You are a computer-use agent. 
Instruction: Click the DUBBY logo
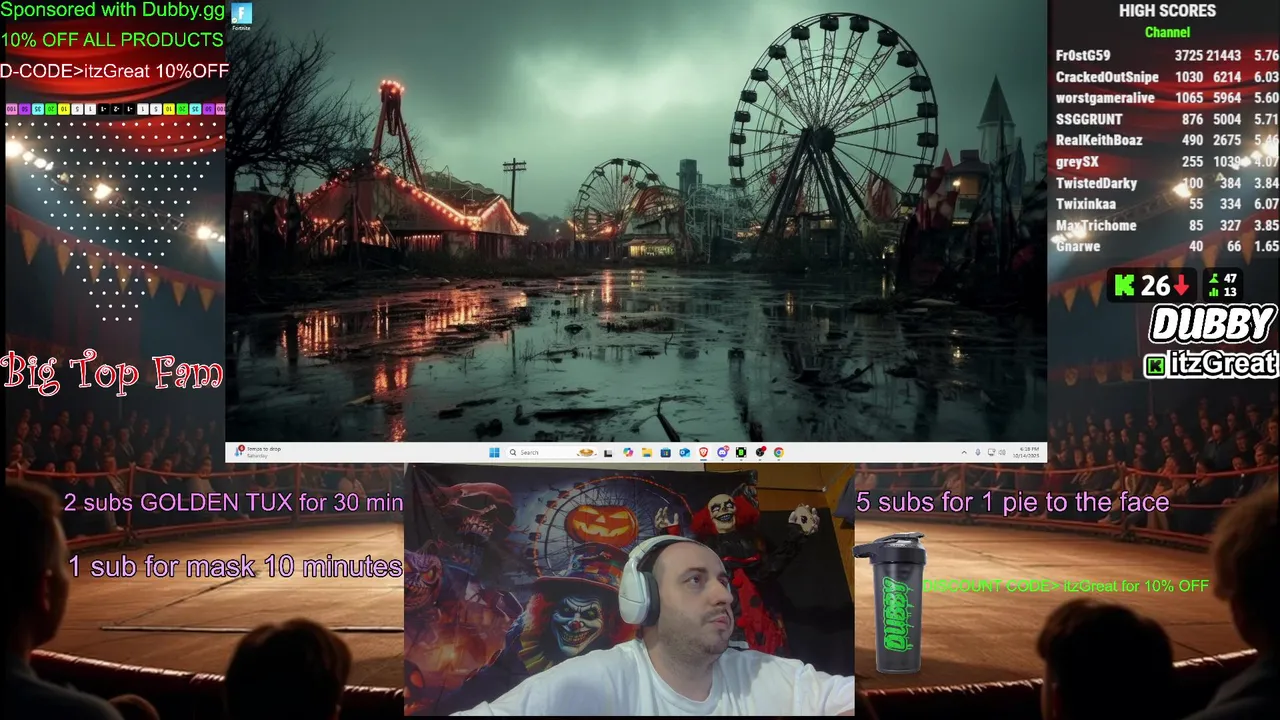[x=1213, y=325]
